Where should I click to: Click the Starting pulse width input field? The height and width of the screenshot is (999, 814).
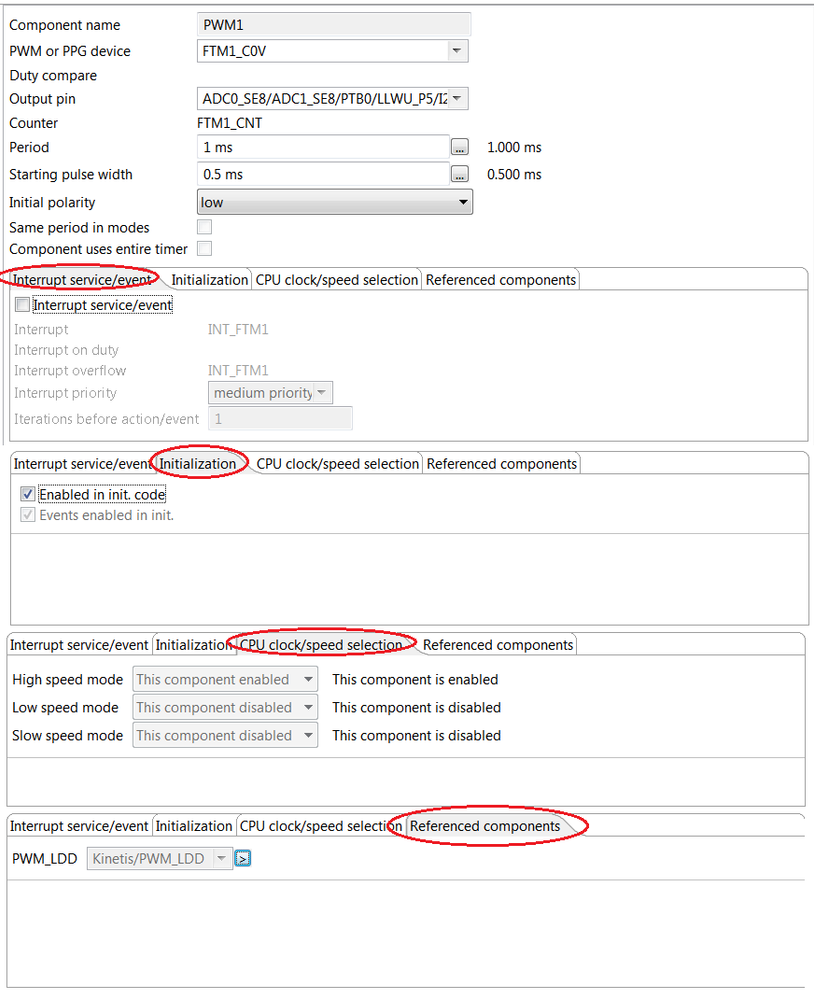323,174
